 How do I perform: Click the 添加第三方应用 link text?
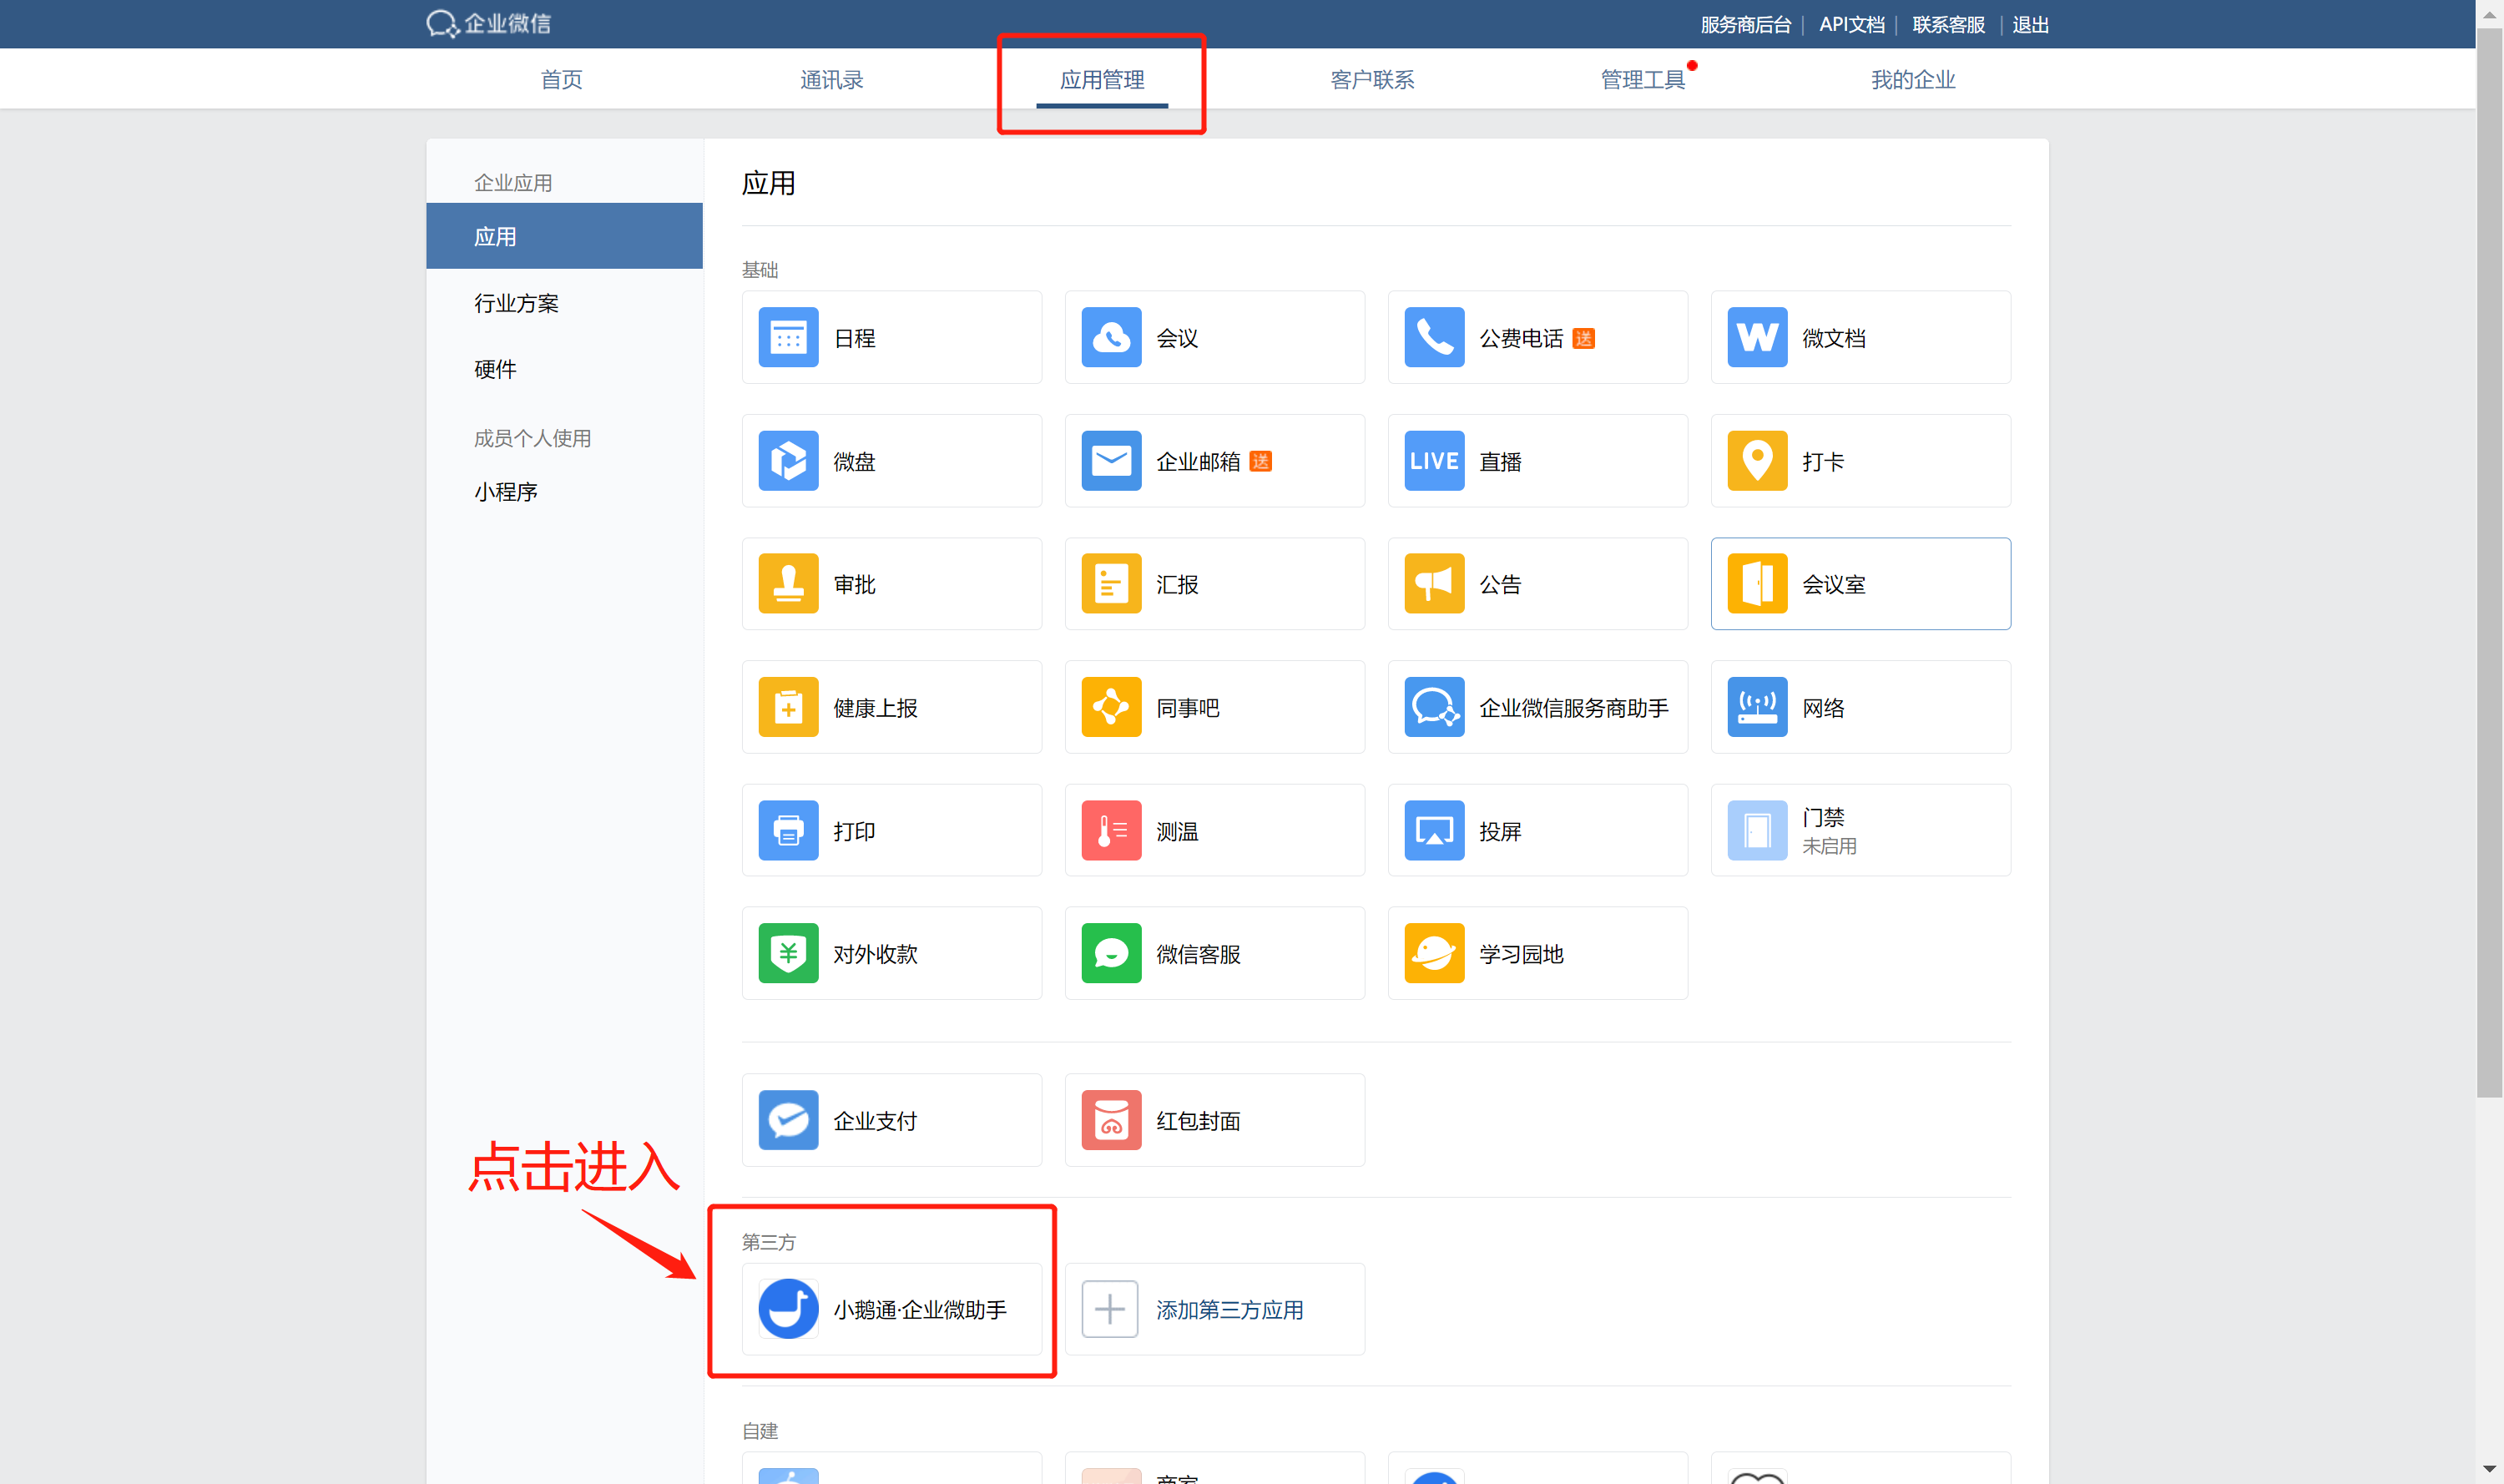[x=1229, y=1310]
